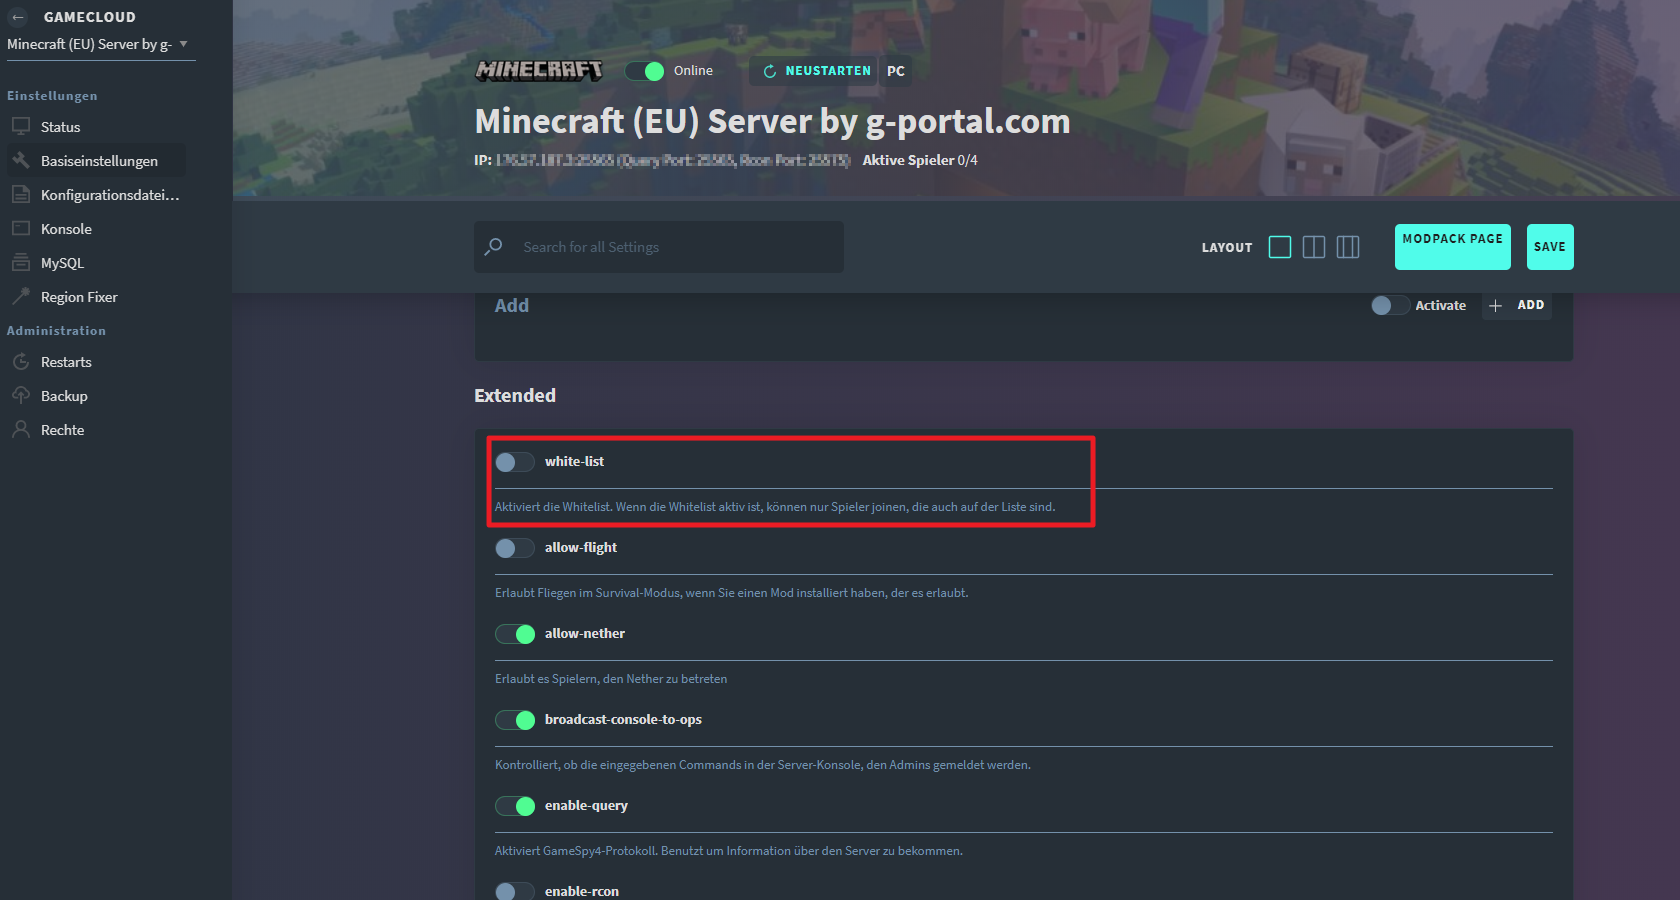
Task: Select the Konfigurationsdateien file icon
Action: [22, 194]
